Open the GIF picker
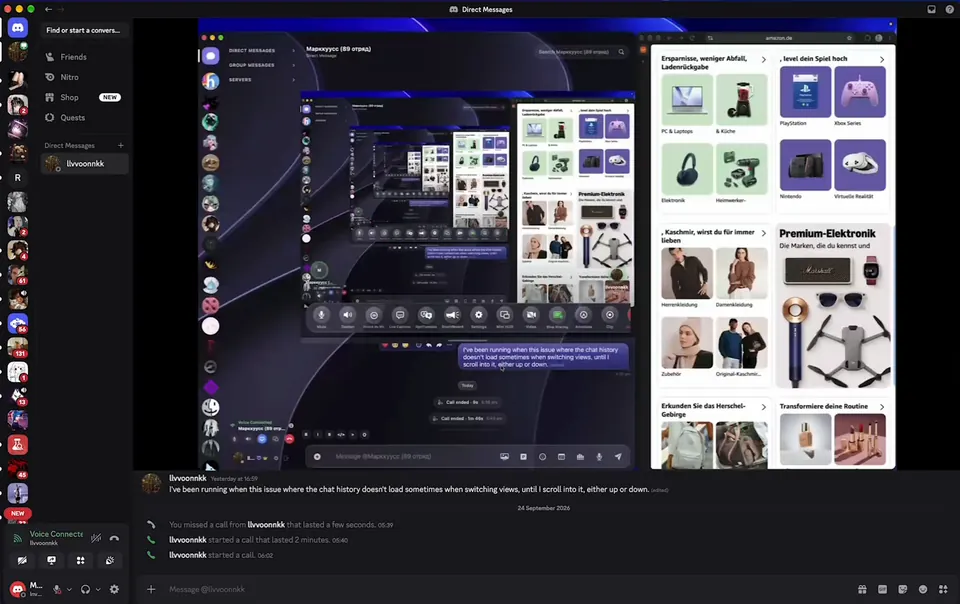This screenshot has height=604, width=960. (x=882, y=589)
